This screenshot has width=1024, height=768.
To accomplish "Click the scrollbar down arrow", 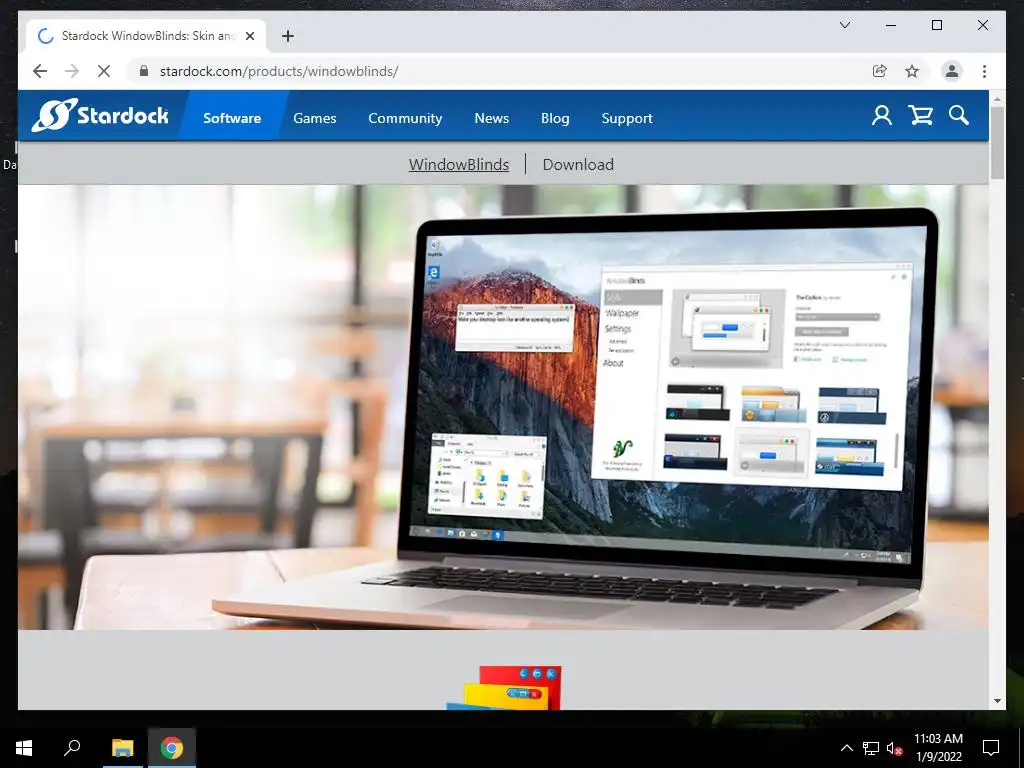I will point(997,701).
